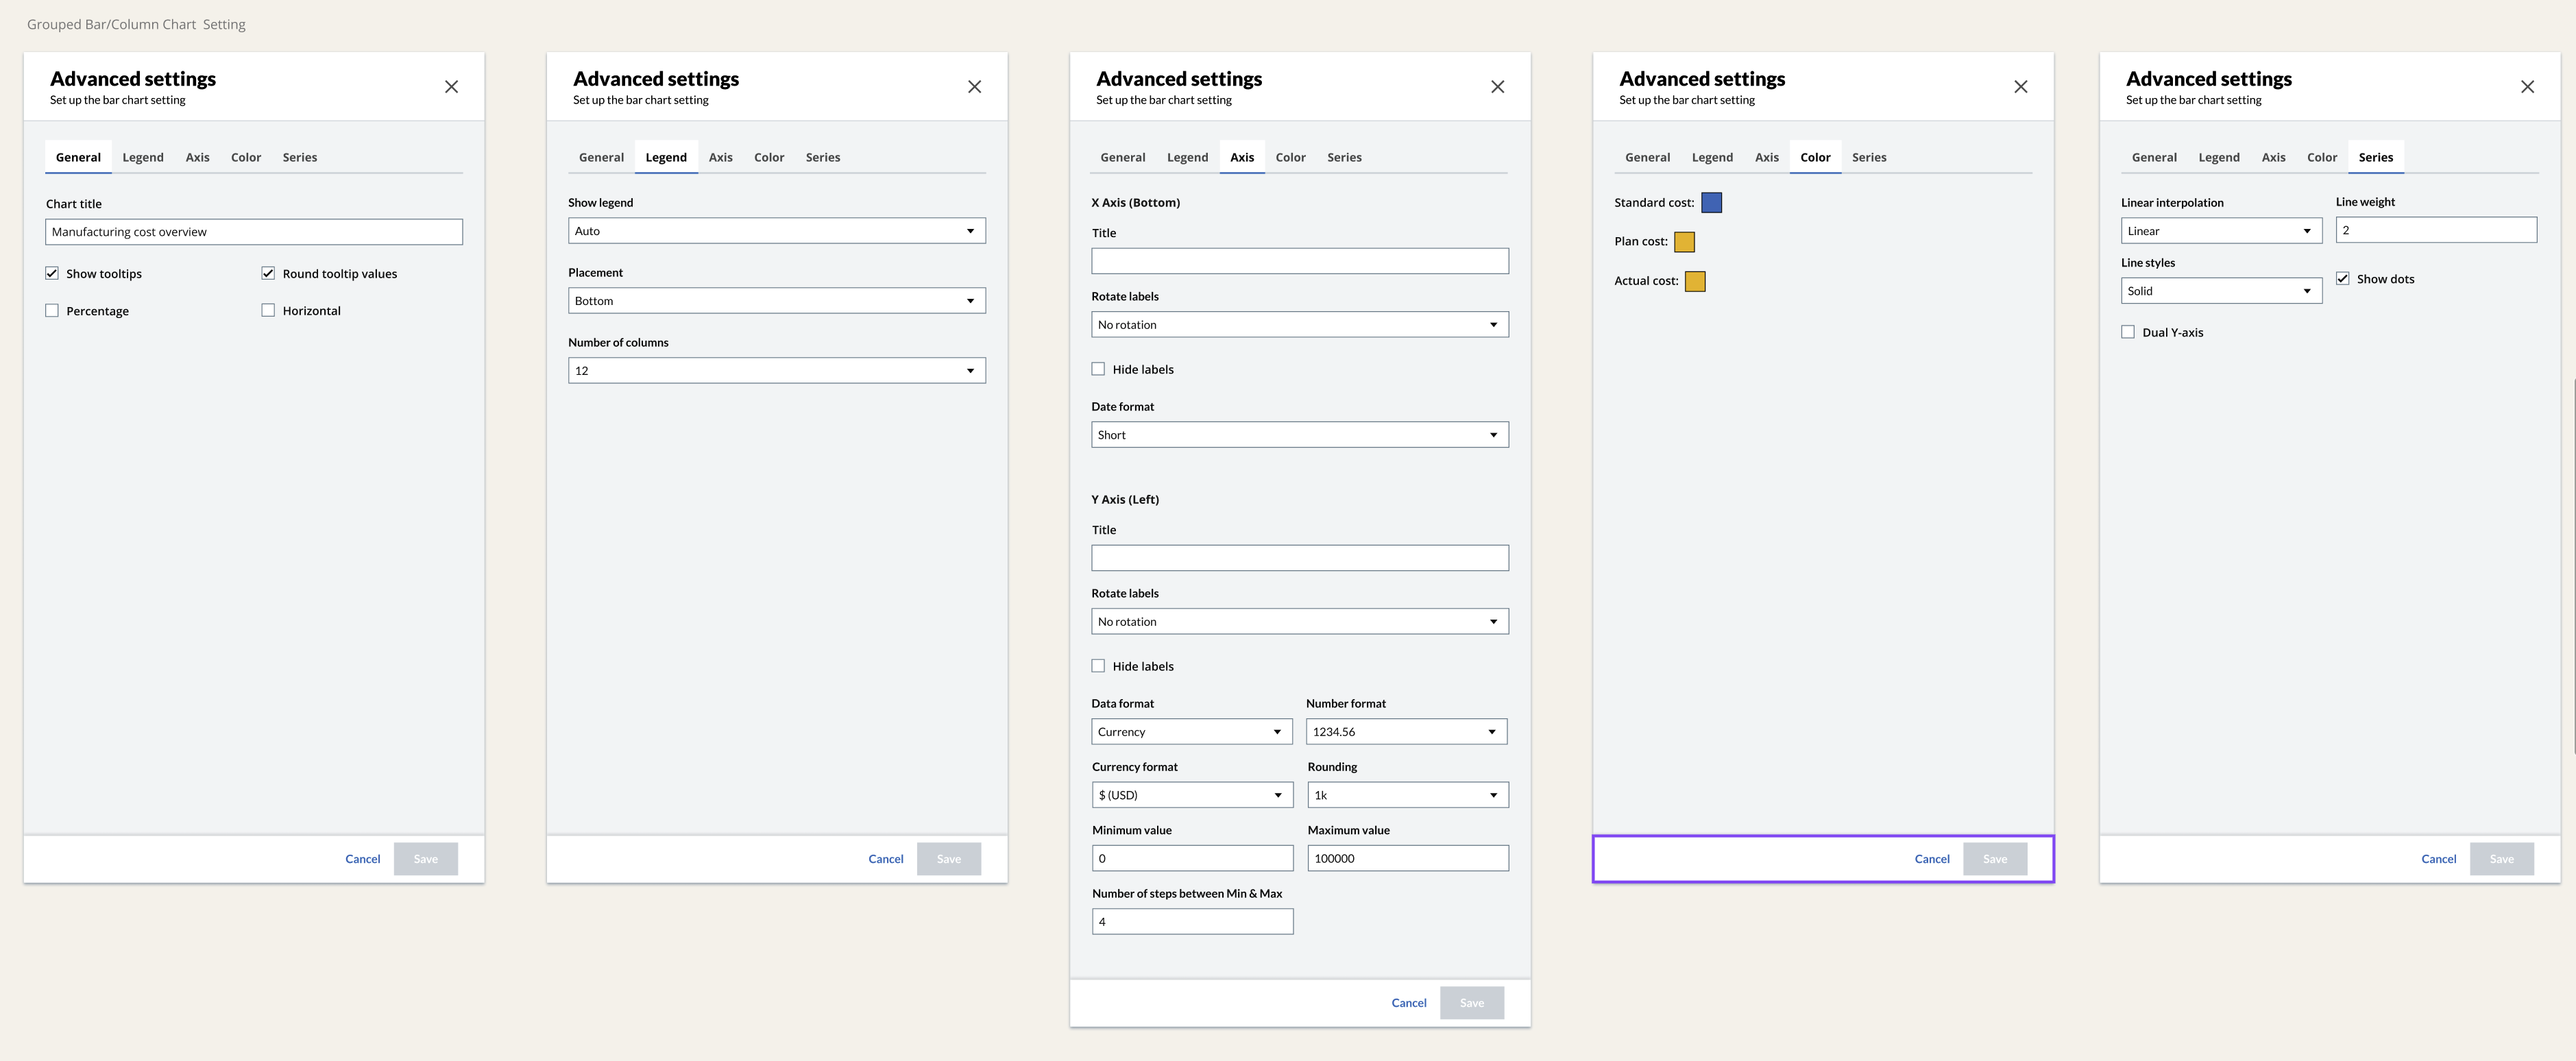The width and height of the screenshot is (2576, 1061).
Task: Open the Color tab in the Legend dialog
Action: pyautogui.click(x=769, y=157)
